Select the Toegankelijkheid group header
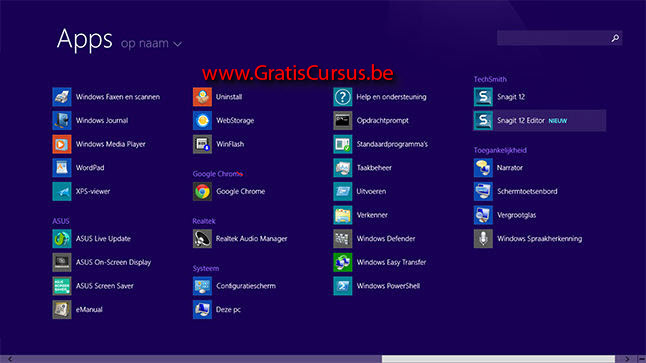 500,150
